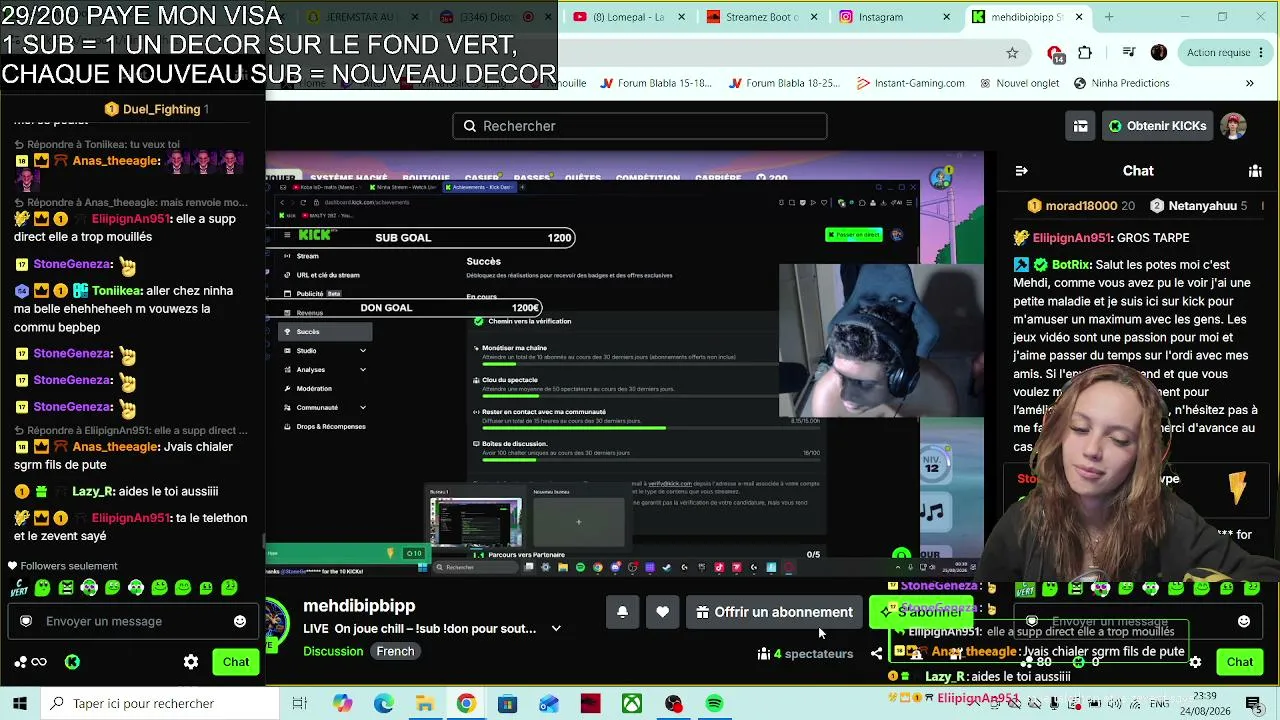1280x720 pixels.
Task: Click username morad18000 in the chat leaderboard
Action: pos(1081,206)
